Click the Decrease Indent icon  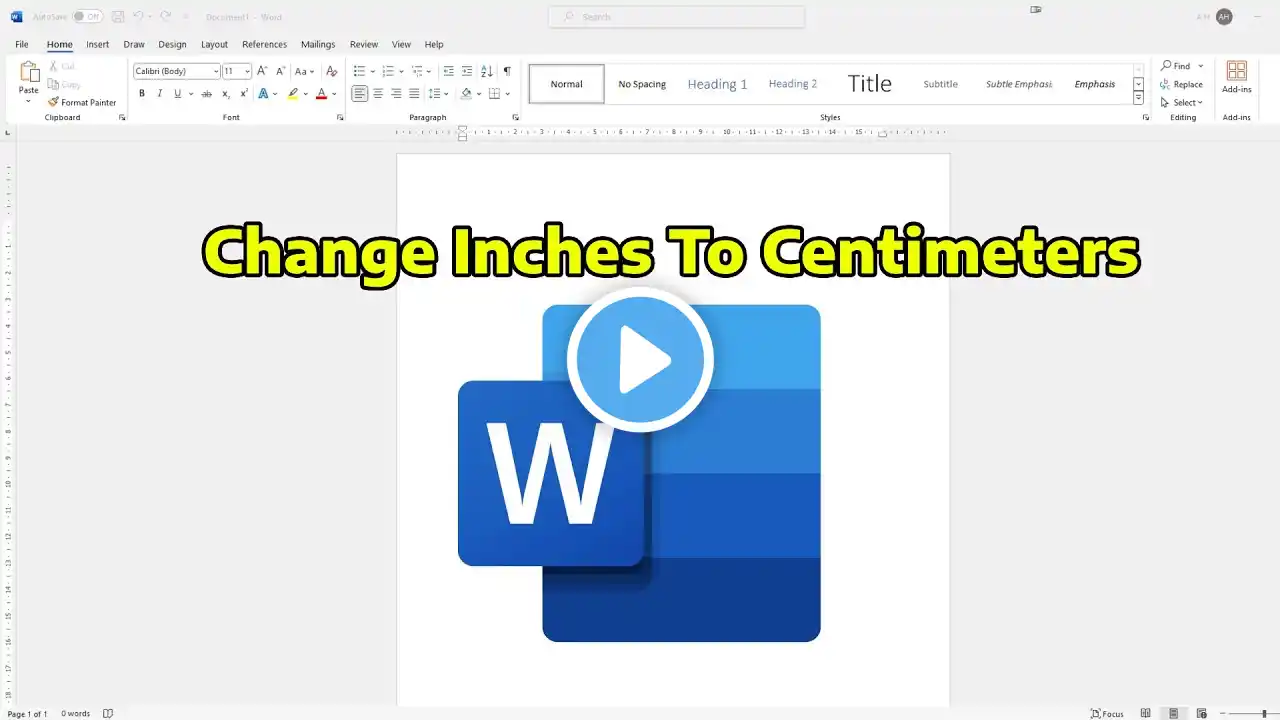(448, 71)
